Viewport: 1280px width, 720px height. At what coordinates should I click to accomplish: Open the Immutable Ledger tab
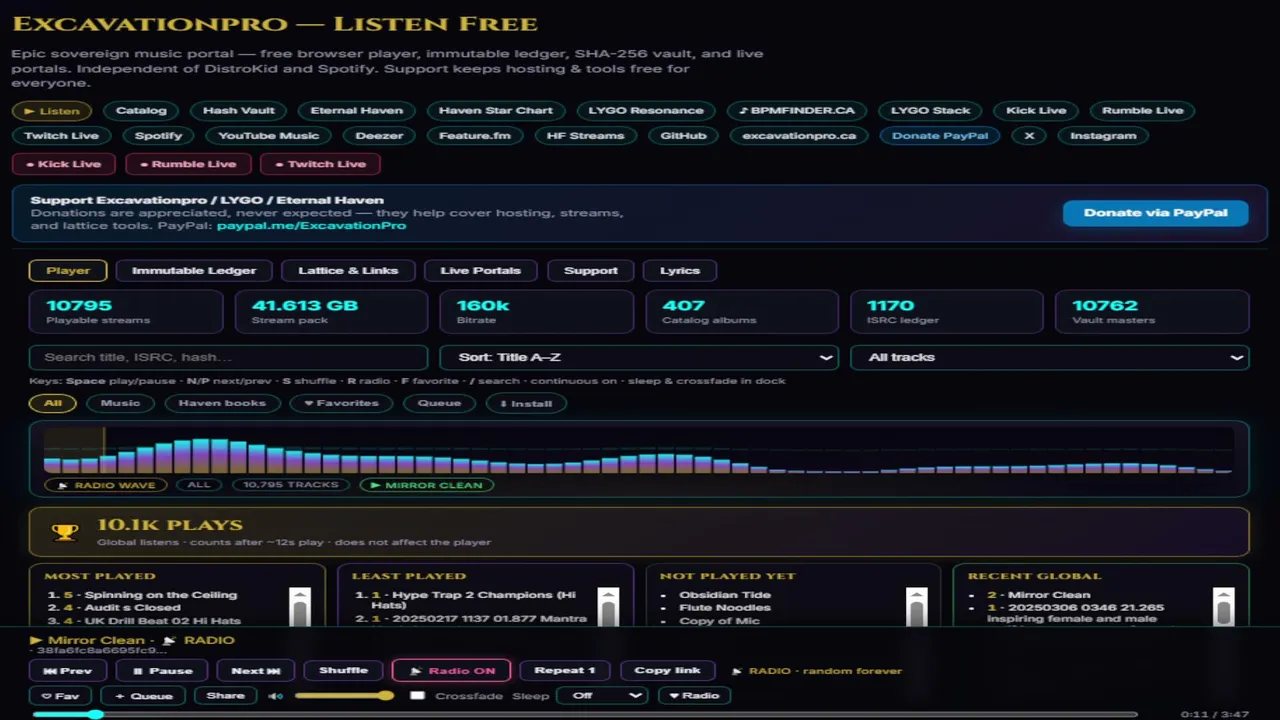coord(194,270)
